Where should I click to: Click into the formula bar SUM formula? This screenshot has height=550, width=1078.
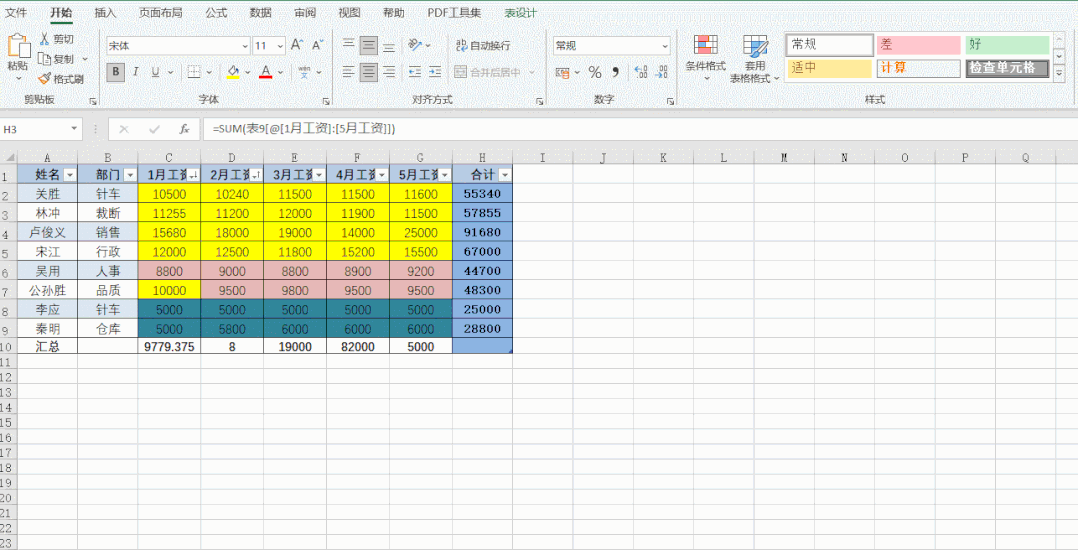pyautogui.click(x=304, y=129)
